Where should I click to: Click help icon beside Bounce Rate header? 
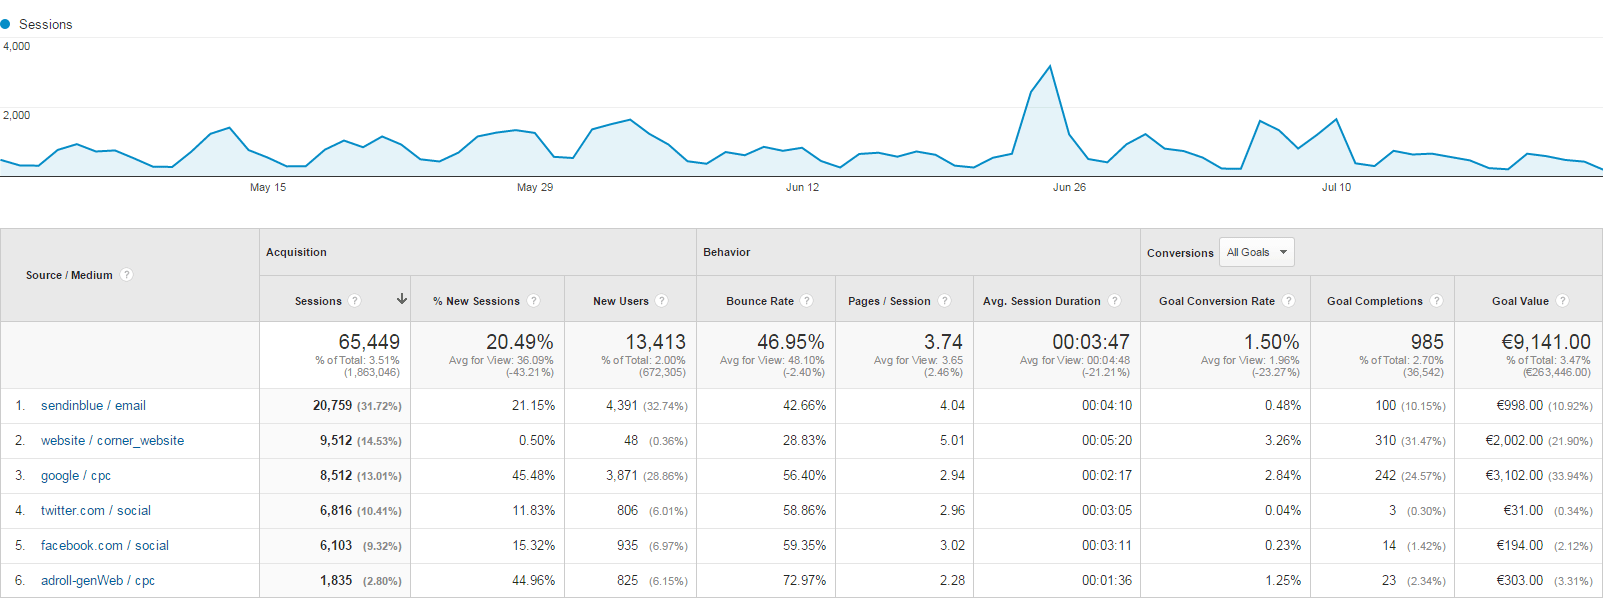[807, 301]
